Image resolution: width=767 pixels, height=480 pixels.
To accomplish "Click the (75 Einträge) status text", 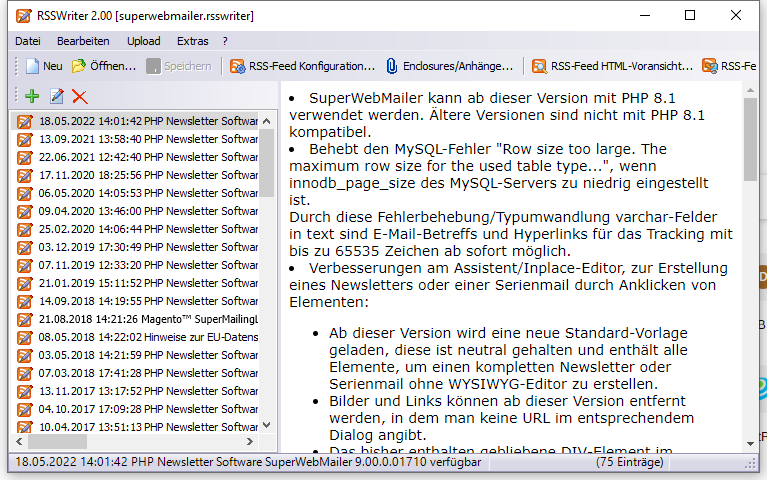I will click(630, 462).
